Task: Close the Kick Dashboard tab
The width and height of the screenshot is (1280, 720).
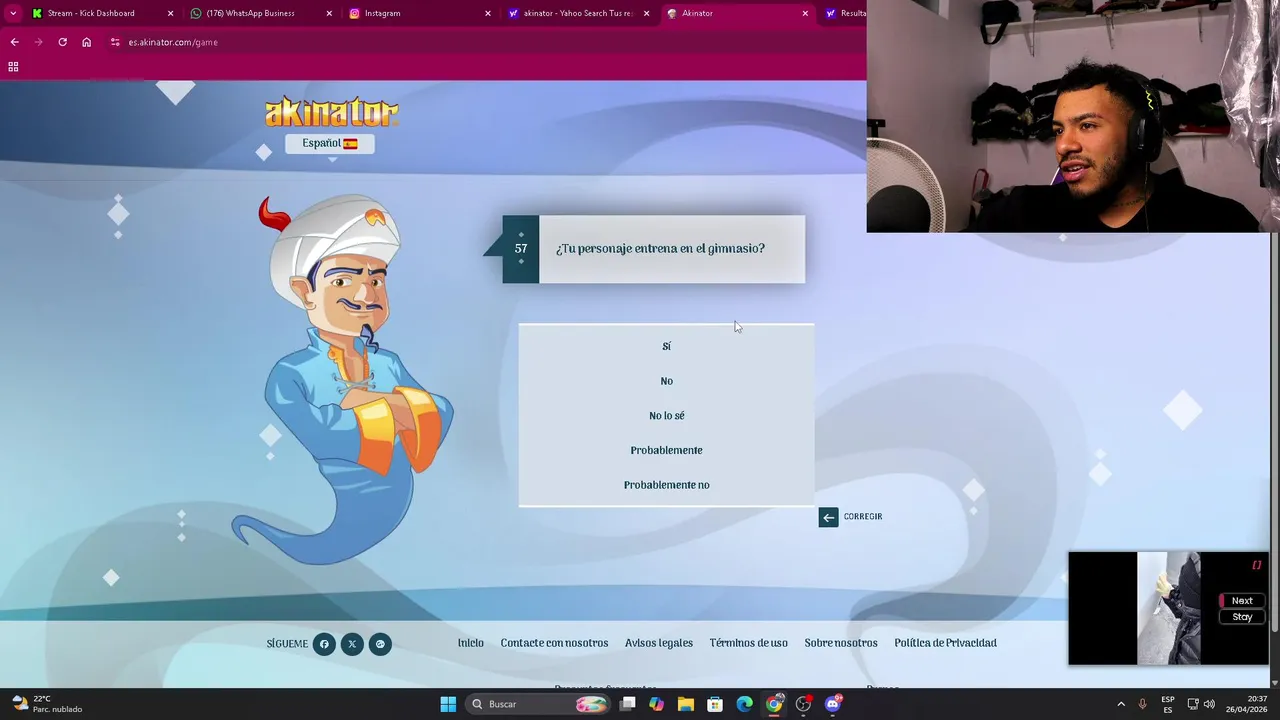Action: pyautogui.click(x=170, y=13)
